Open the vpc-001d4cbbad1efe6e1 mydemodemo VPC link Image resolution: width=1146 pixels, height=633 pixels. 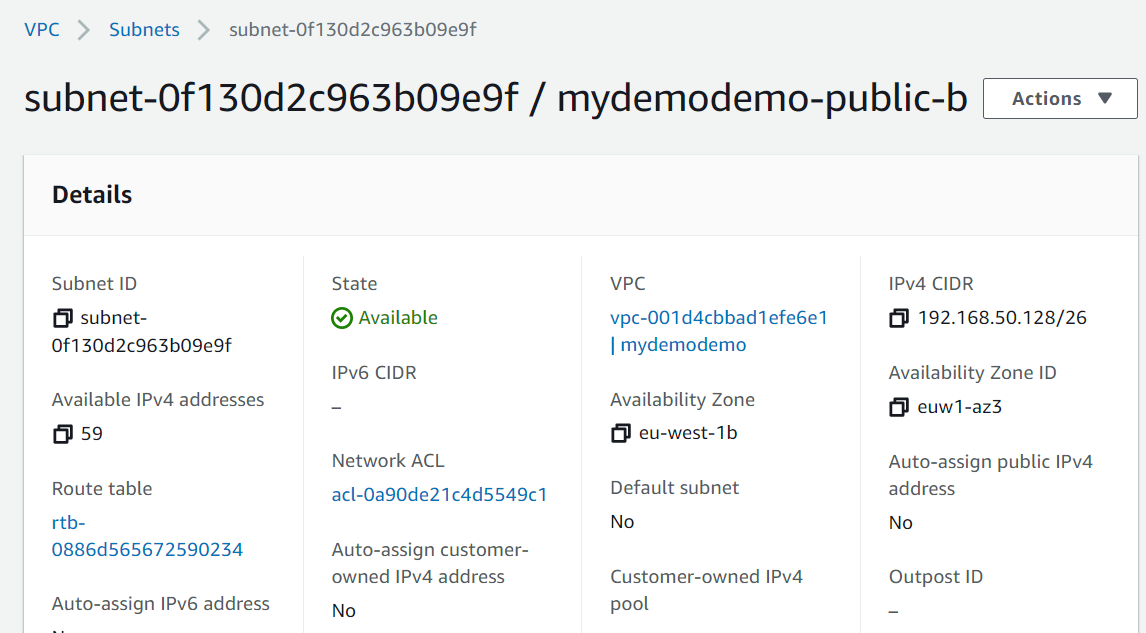tap(719, 331)
